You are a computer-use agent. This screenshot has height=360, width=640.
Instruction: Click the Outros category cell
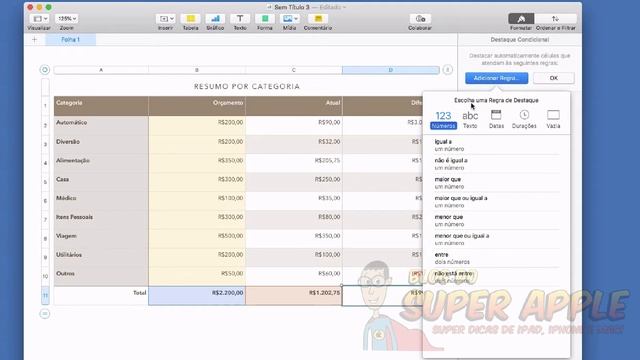tap(101, 276)
